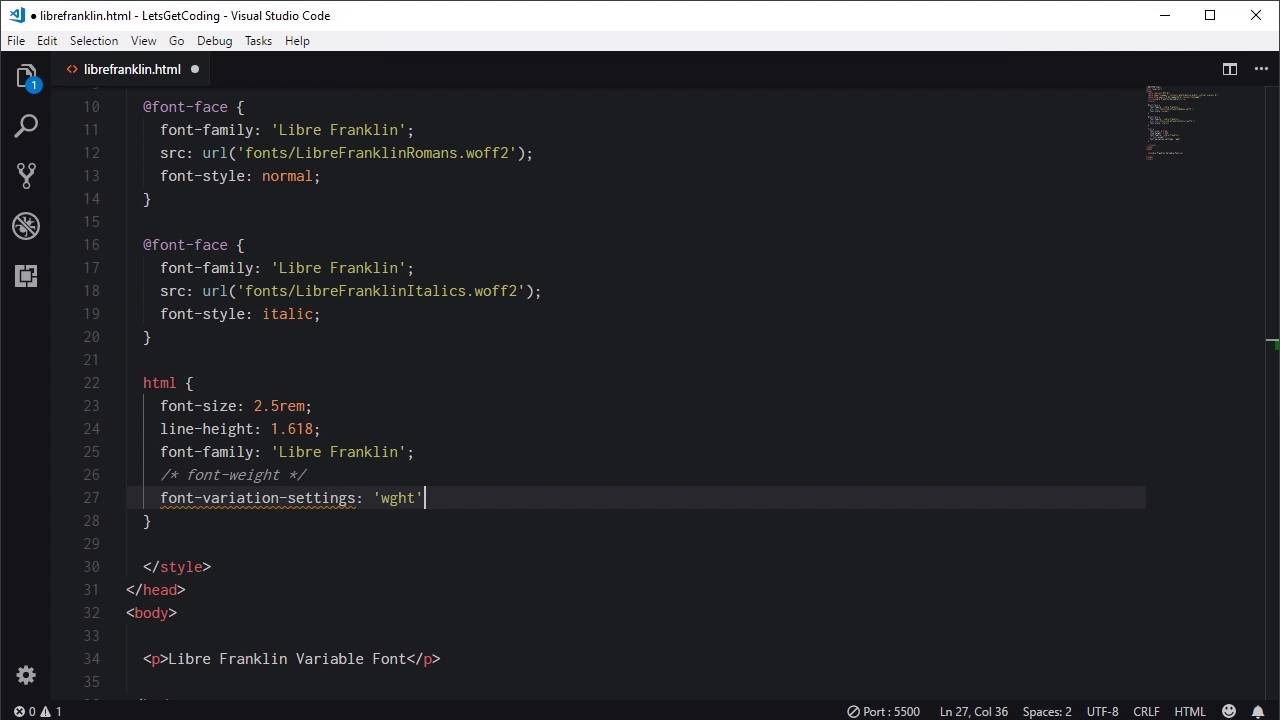The image size is (1280, 720).
Task: Click the italic font-style value
Action: coord(287,314)
